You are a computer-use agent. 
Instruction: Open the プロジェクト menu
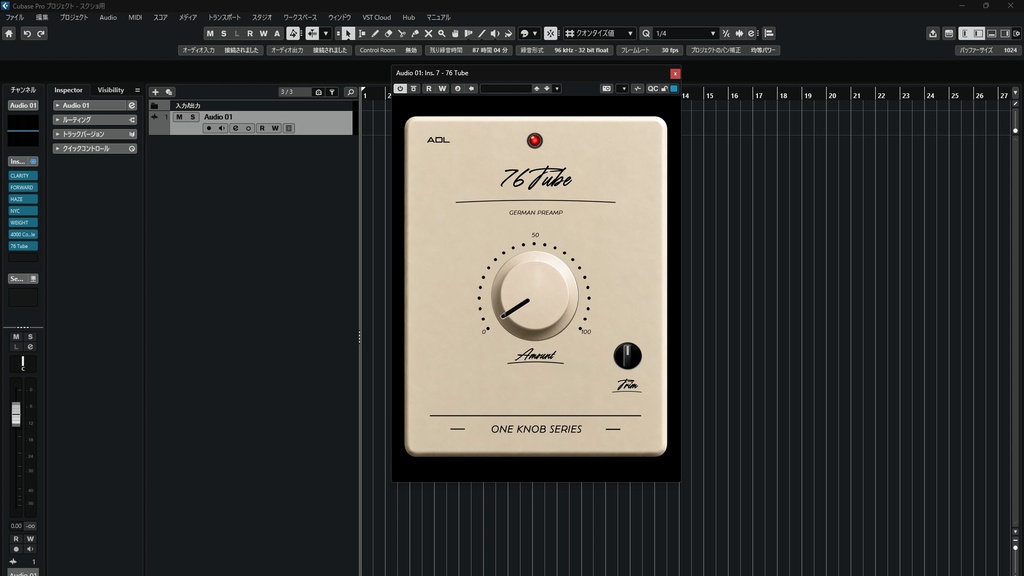(x=74, y=18)
